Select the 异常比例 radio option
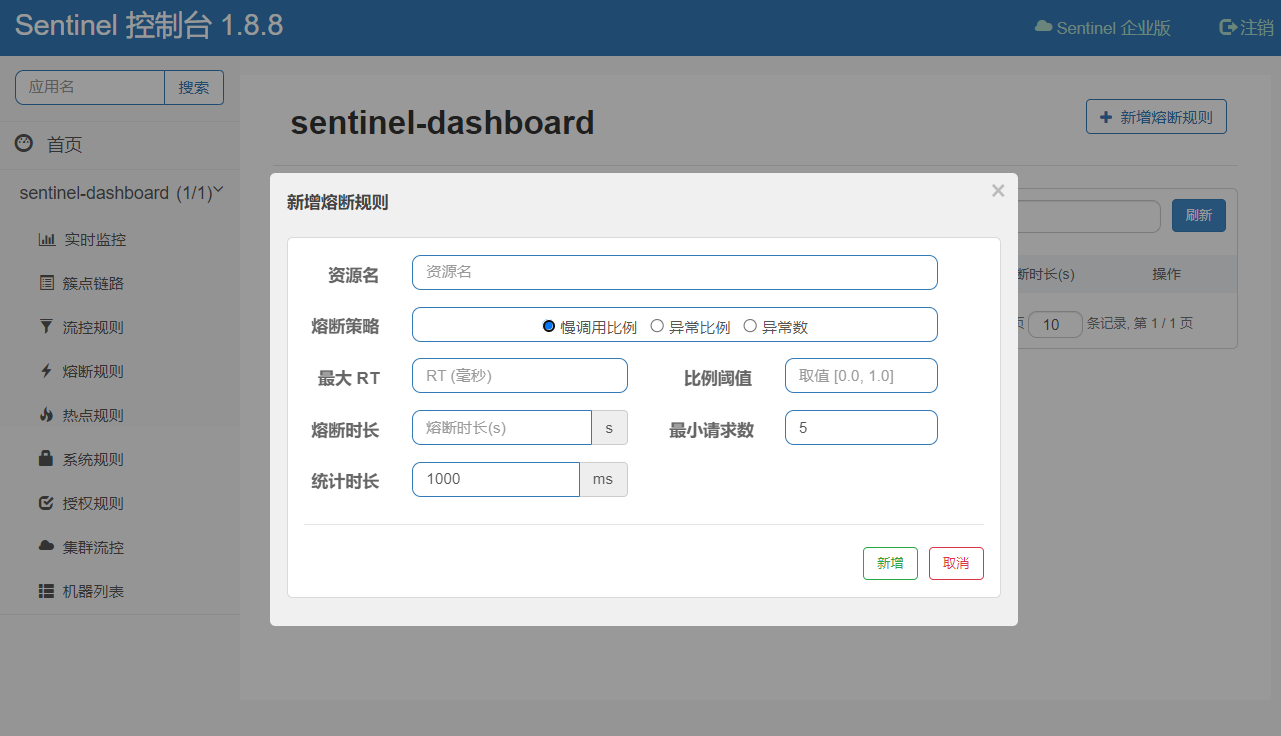Screen dimensions: 1281x736 click(657, 326)
